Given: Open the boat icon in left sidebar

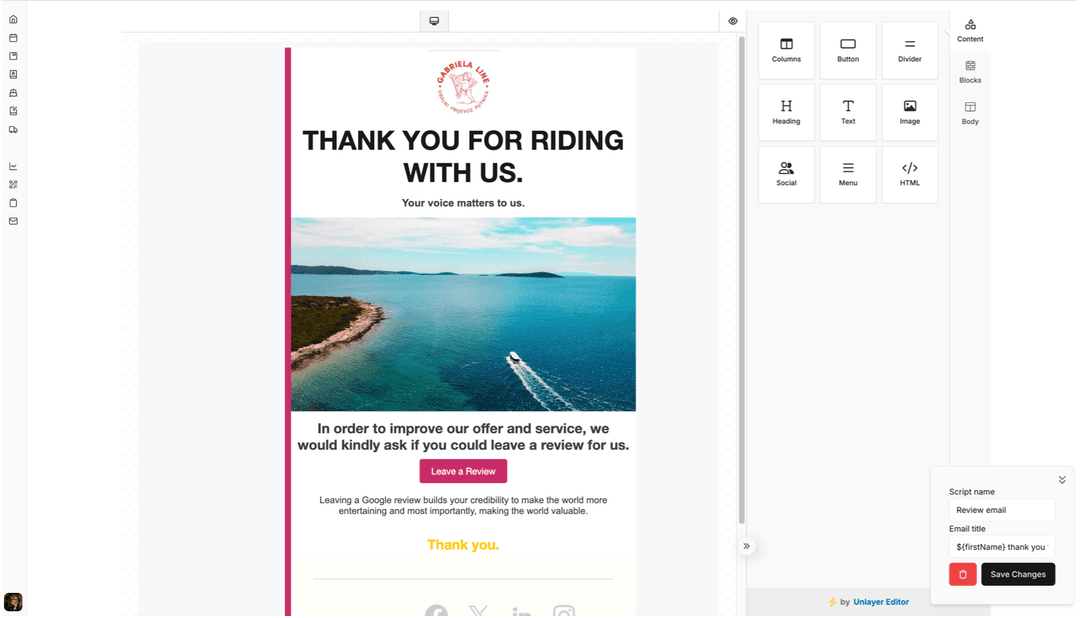Looking at the screenshot, I should click(13, 92).
